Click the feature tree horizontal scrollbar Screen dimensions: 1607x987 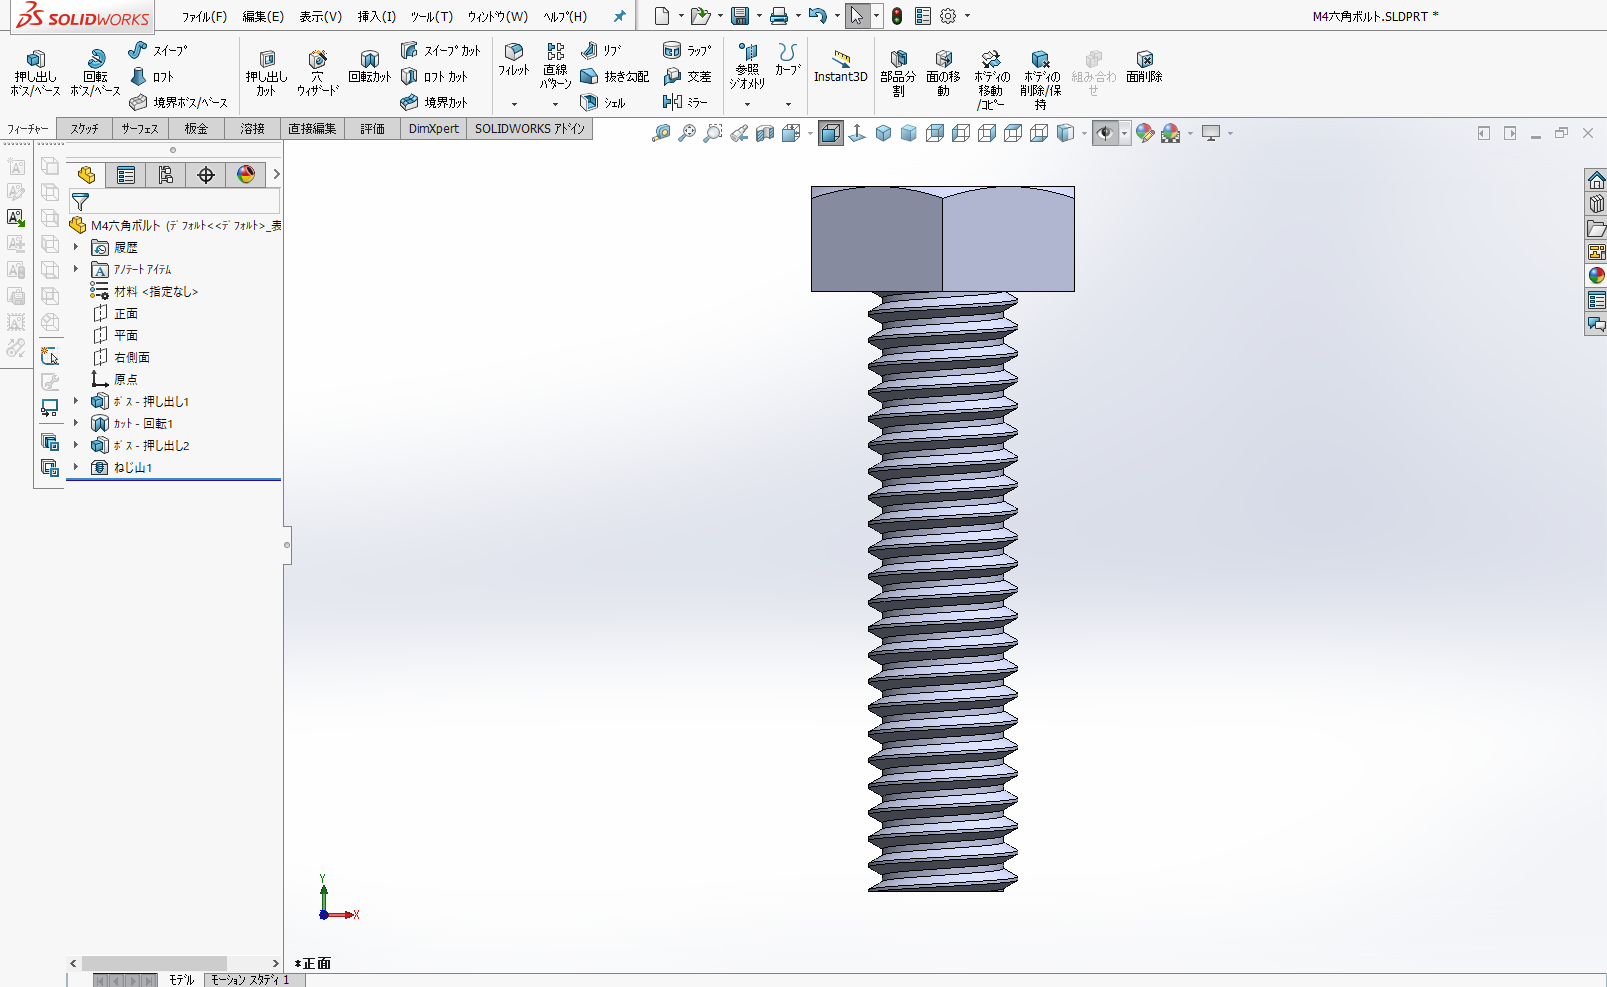[154, 963]
